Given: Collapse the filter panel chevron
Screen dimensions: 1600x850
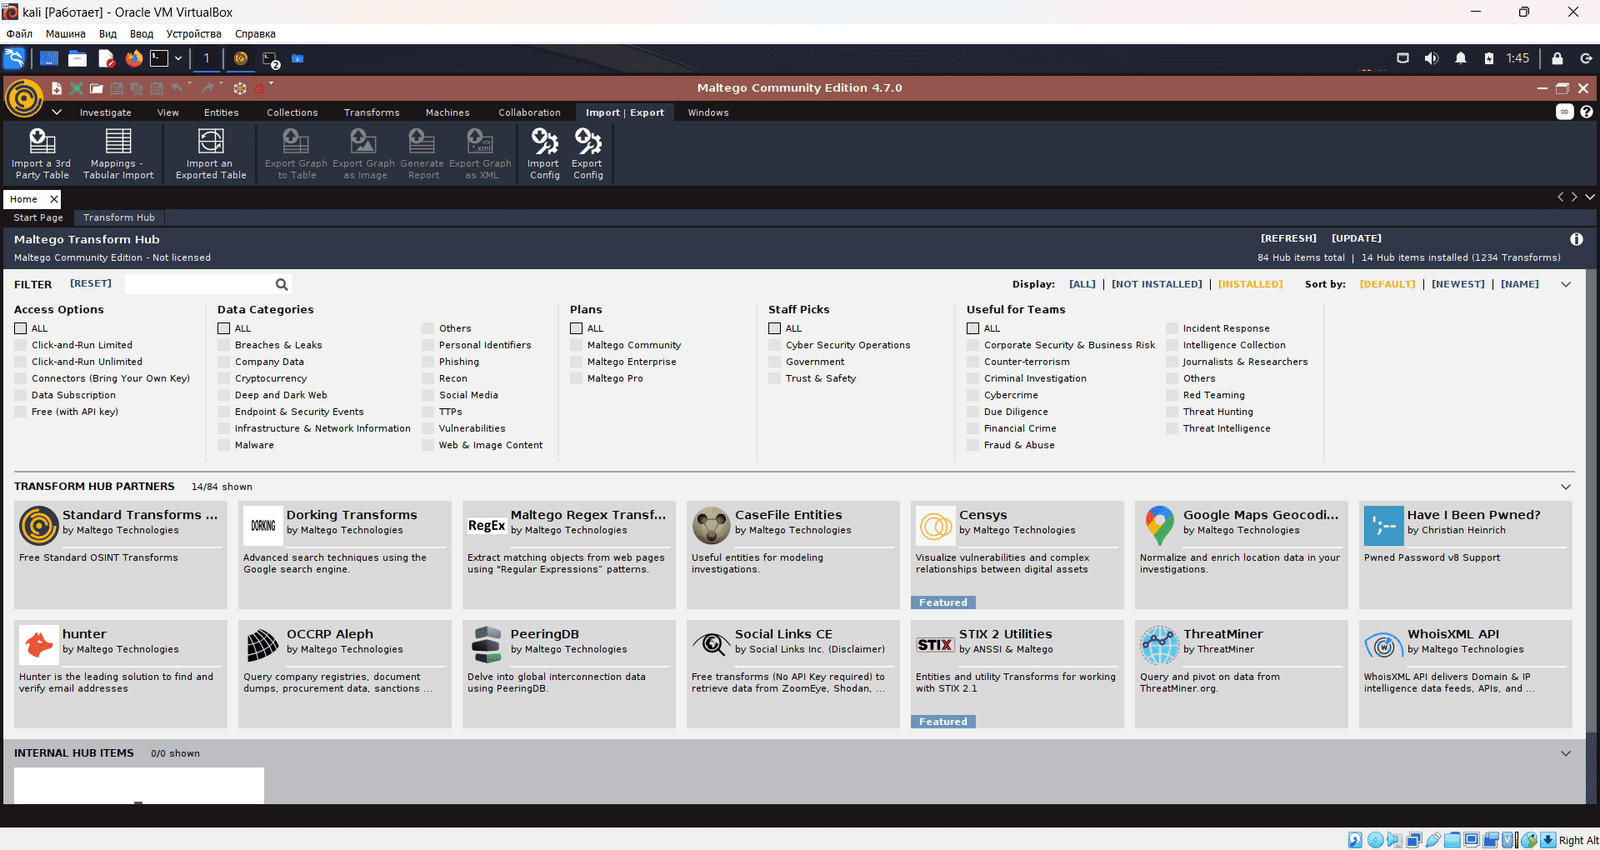Looking at the screenshot, I should 1565,285.
